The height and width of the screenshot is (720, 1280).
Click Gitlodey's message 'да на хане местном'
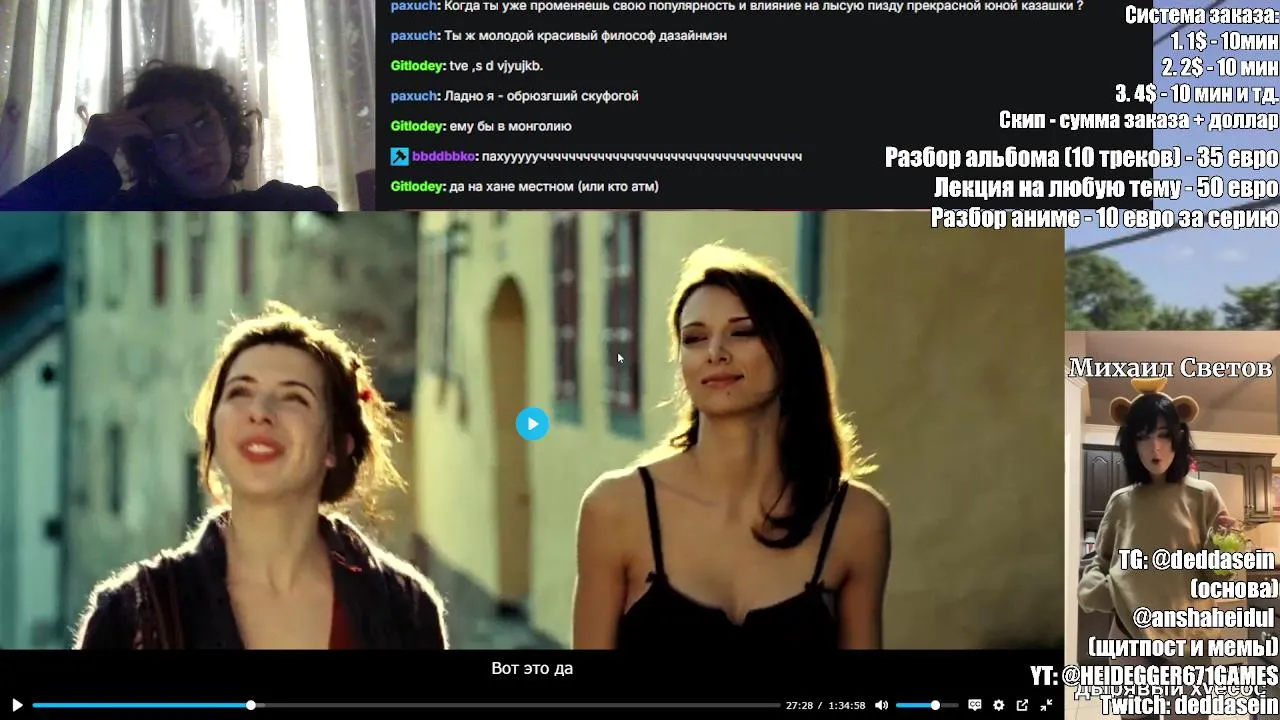click(x=554, y=186)
